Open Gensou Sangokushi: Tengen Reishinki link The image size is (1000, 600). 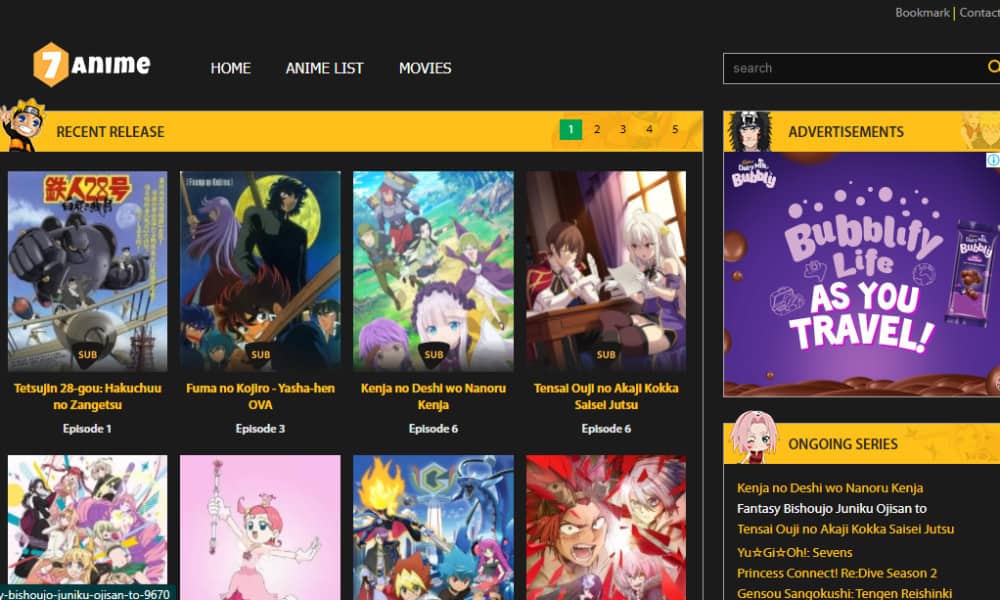844,593
